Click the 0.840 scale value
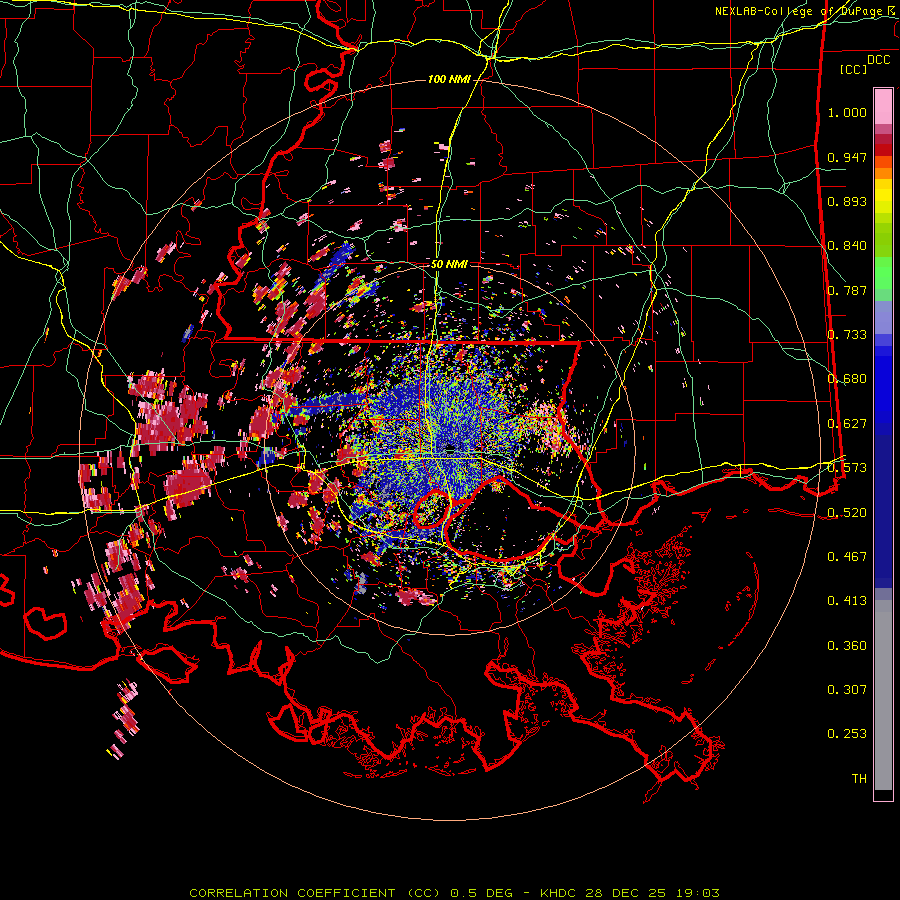900x900 pixels. (847, 246)
